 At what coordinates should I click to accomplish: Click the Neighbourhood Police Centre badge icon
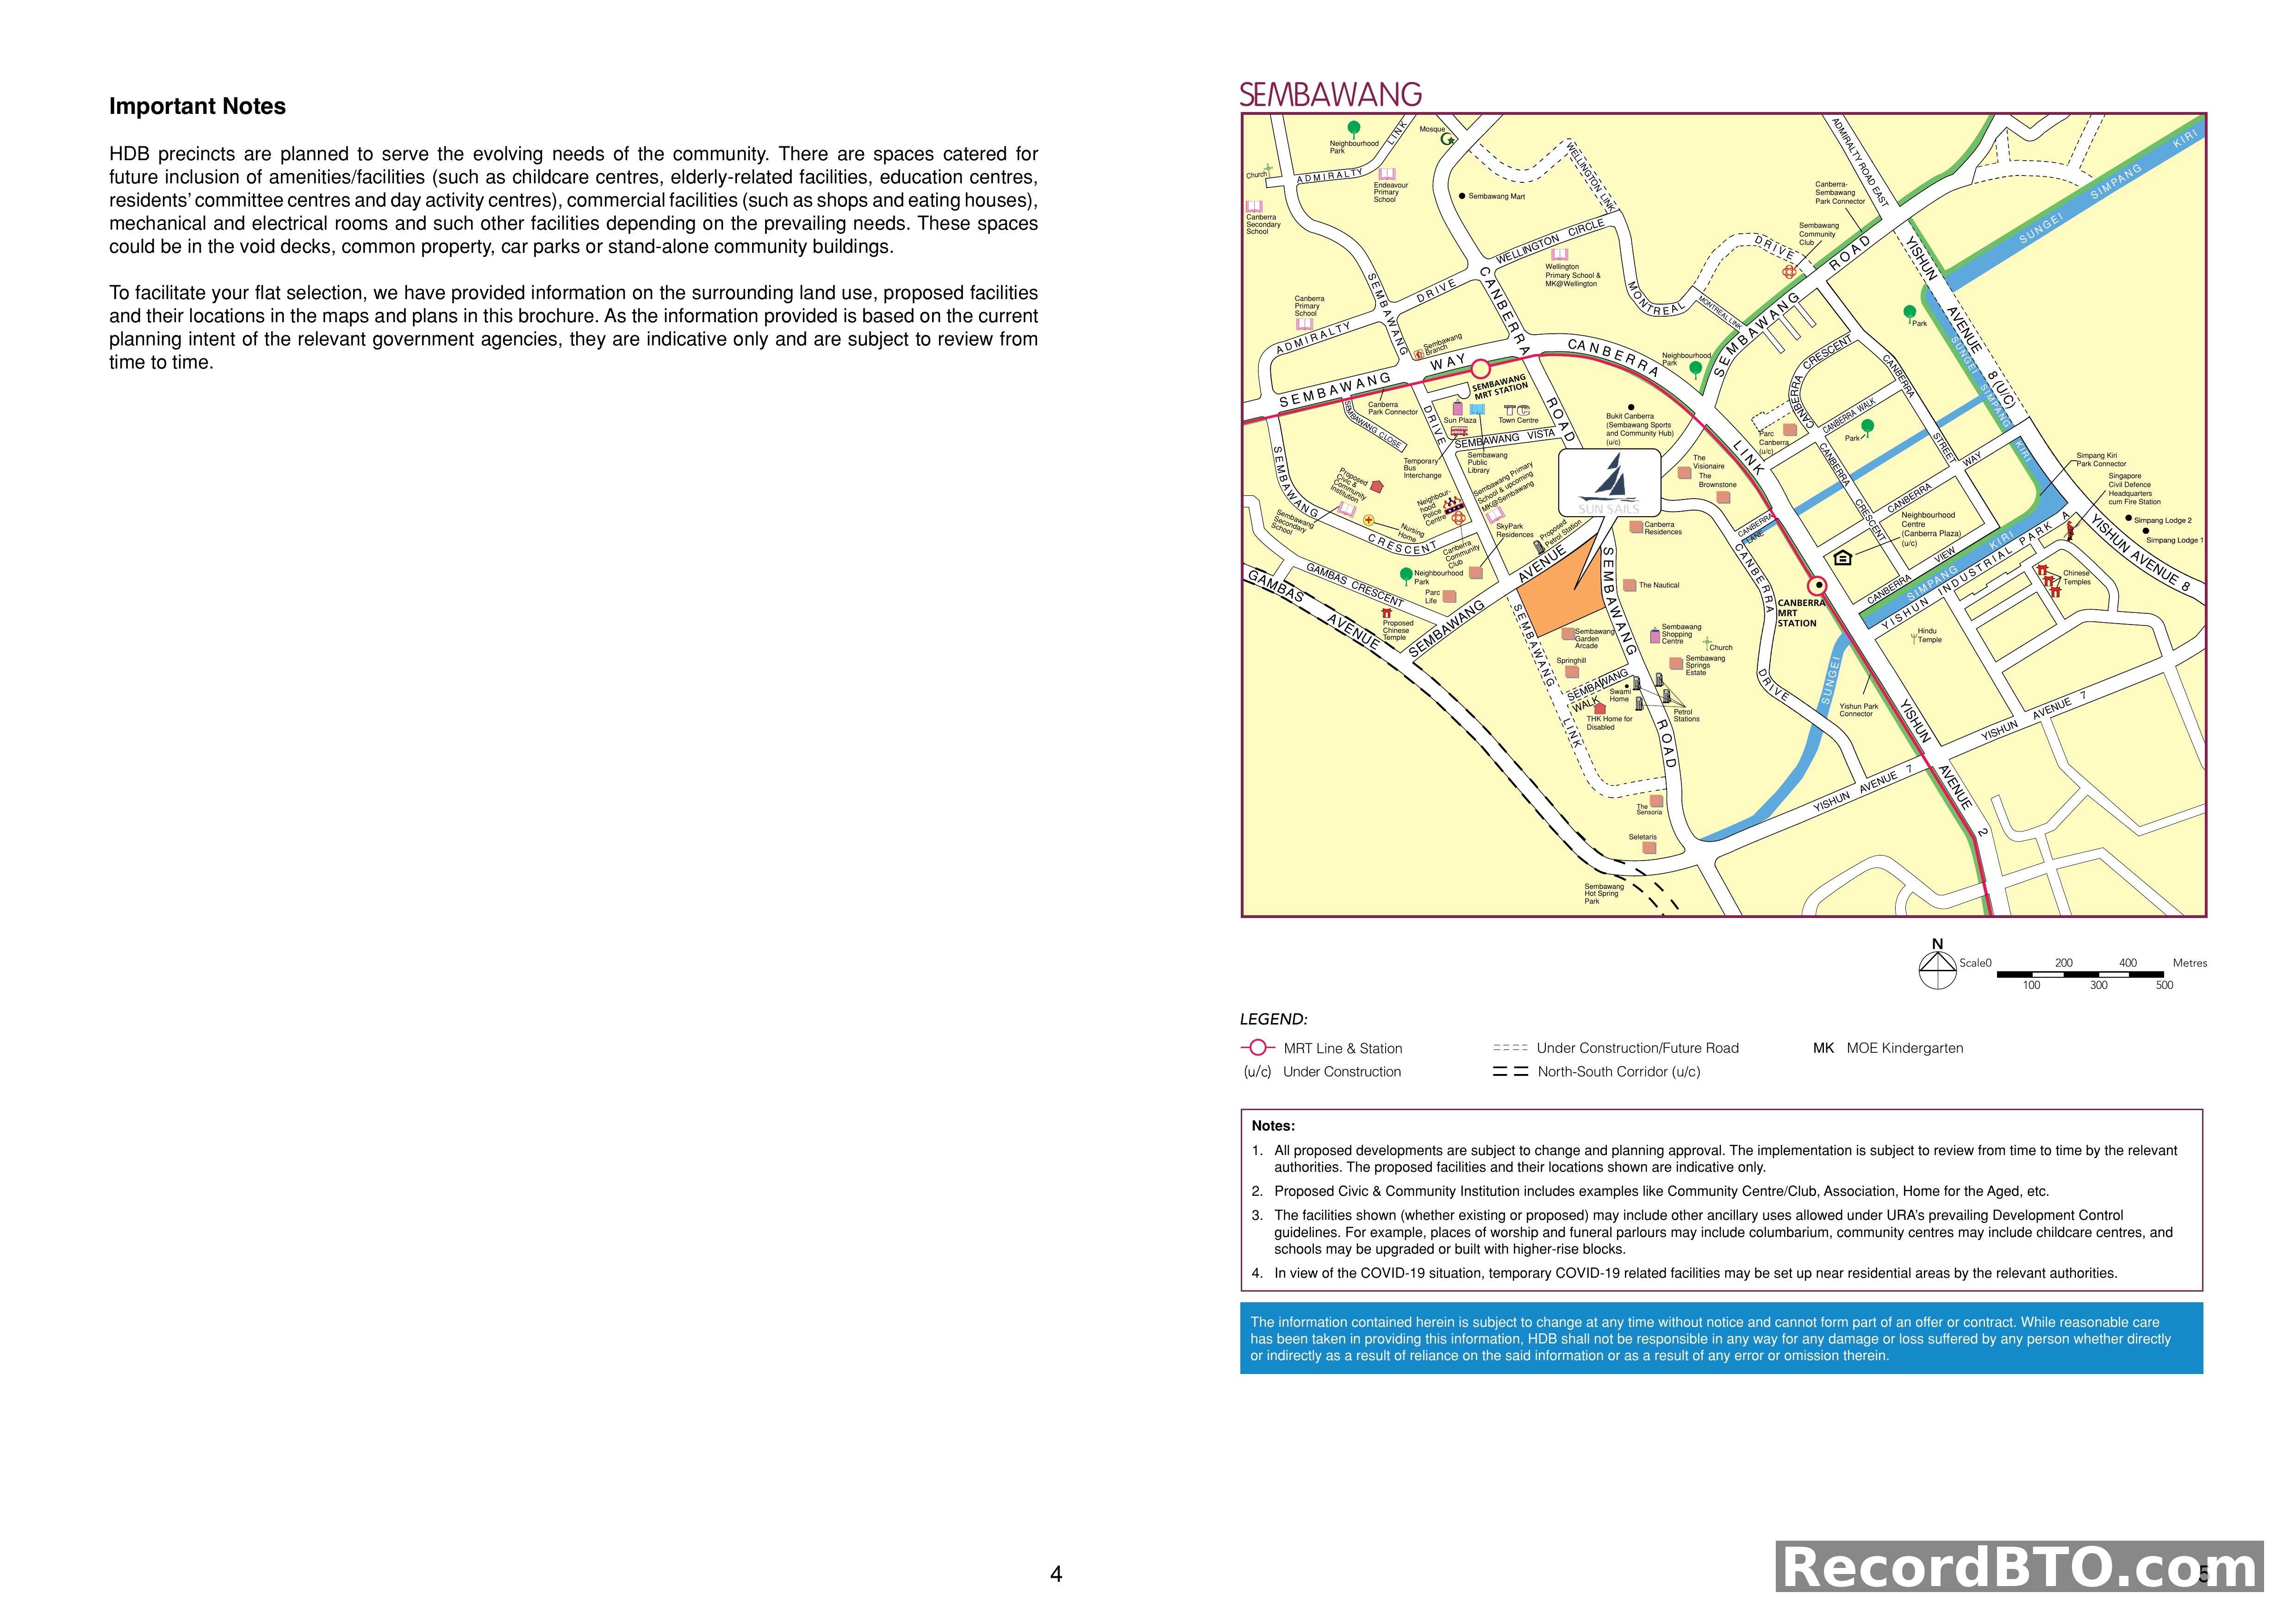click(1454, 506)
